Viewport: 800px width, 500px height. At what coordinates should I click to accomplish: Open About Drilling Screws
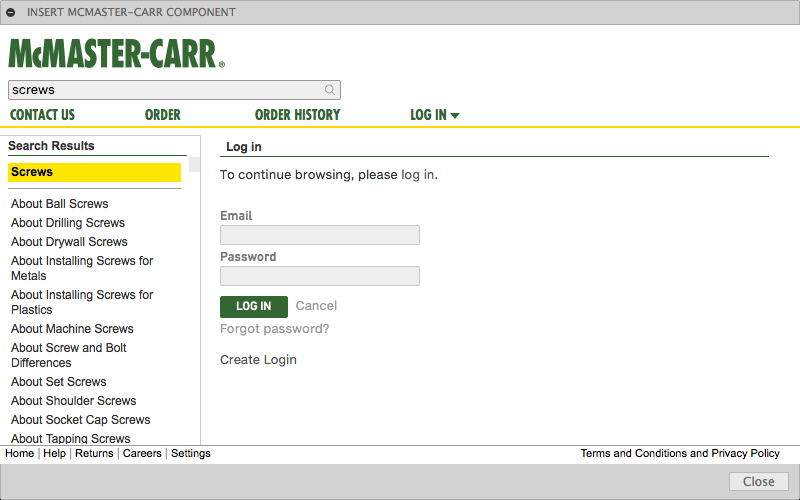68,222
